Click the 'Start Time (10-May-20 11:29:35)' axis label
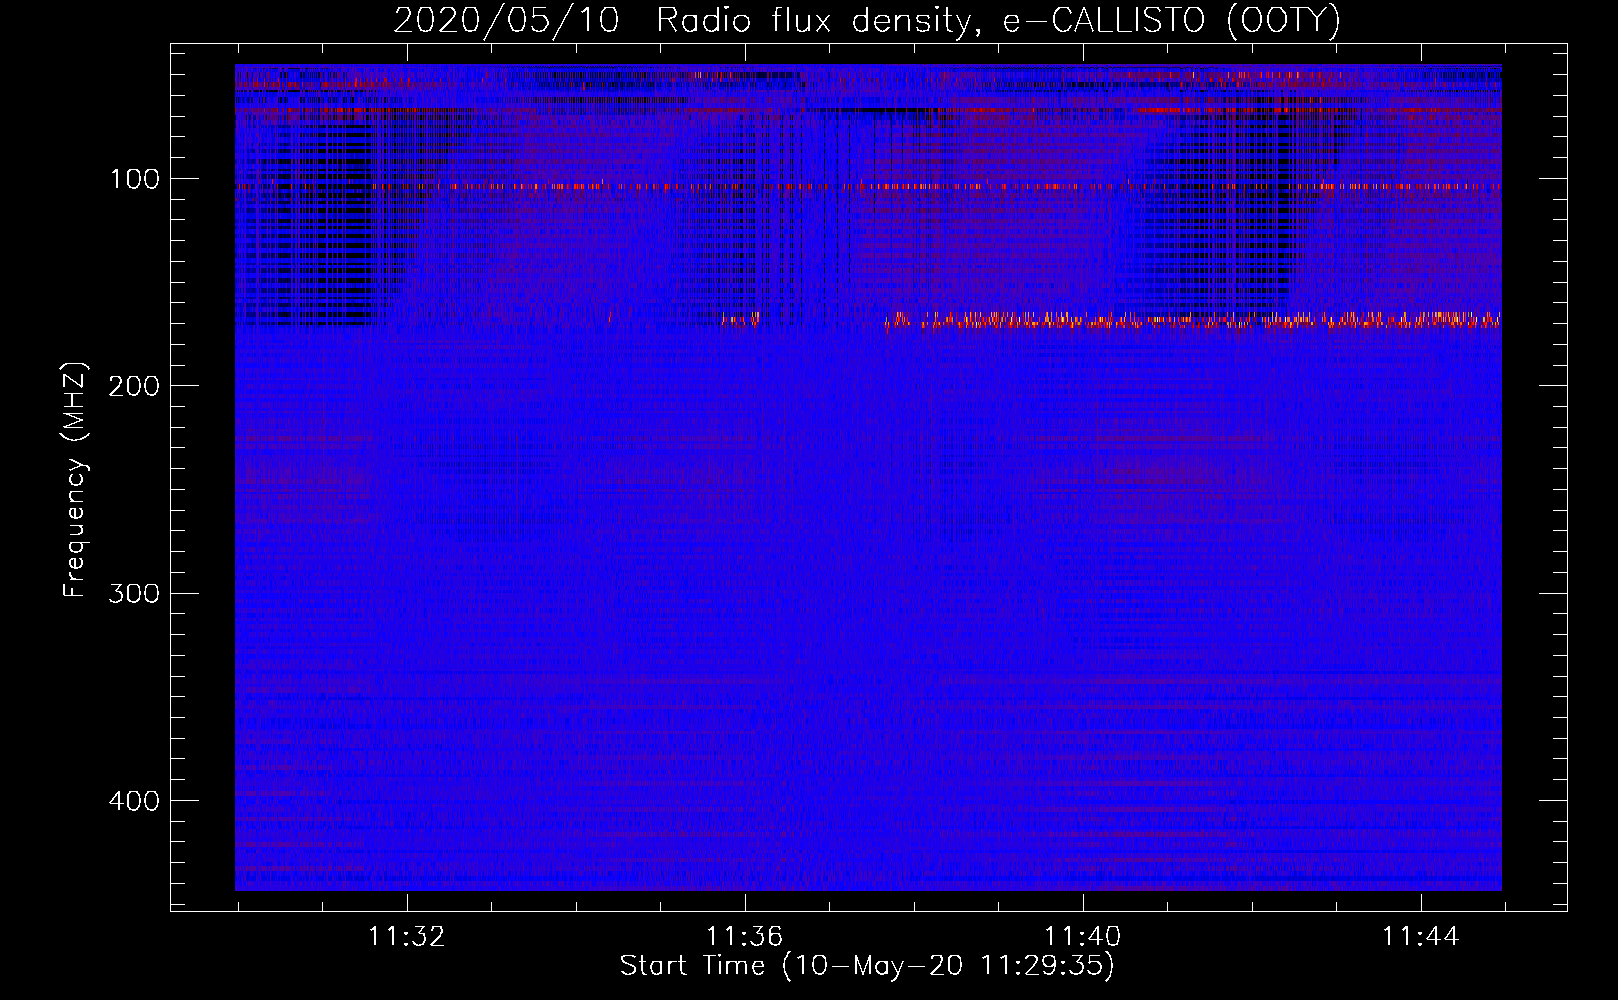 click(867, 966)
